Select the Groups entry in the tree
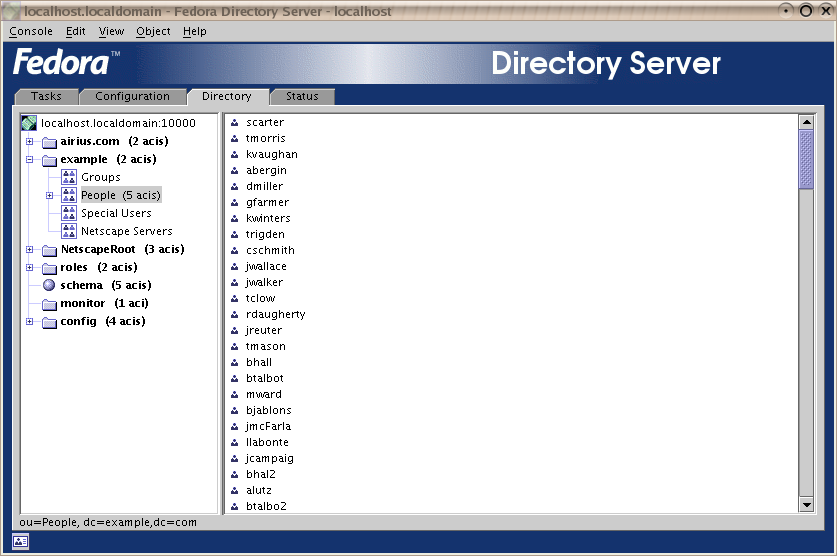 click(x=101, y=177)
